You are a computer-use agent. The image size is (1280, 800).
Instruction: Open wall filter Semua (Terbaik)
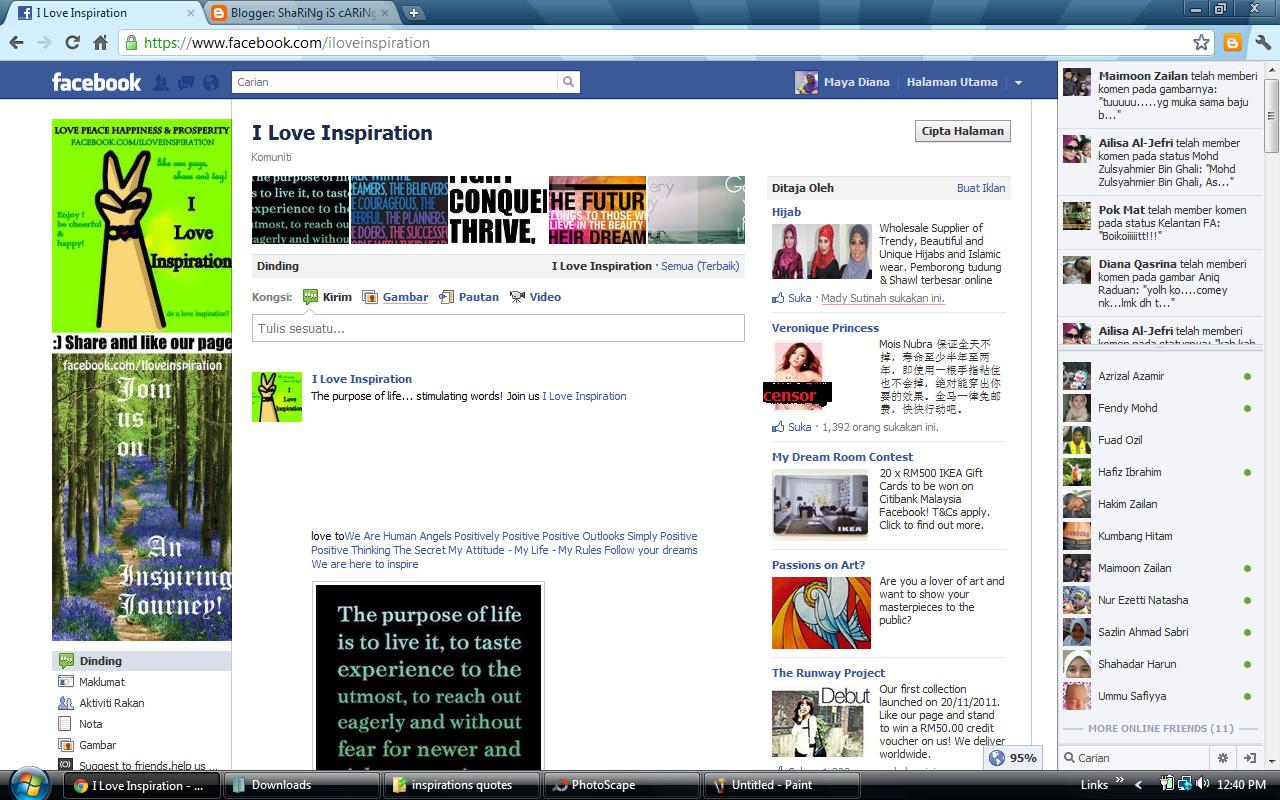coord(700,266)
